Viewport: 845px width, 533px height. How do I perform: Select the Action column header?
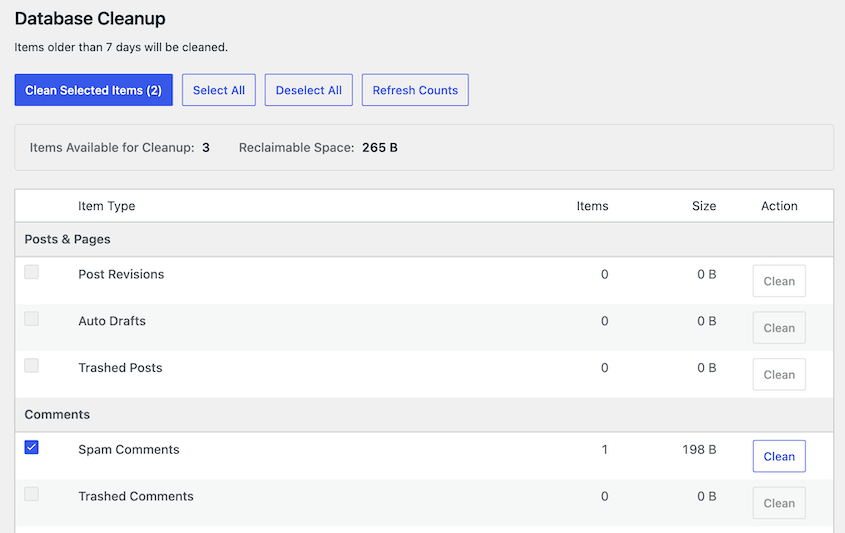779,206
